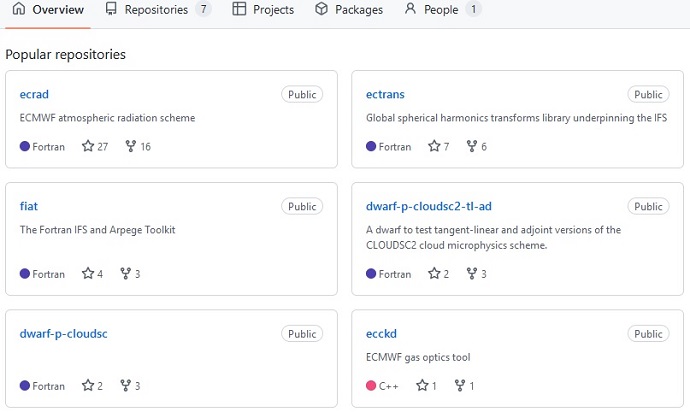Click the star icon on dwarf-p-cloudsc2-tl-ad
This screenshot has width=690, height=412.
[434, 273]
